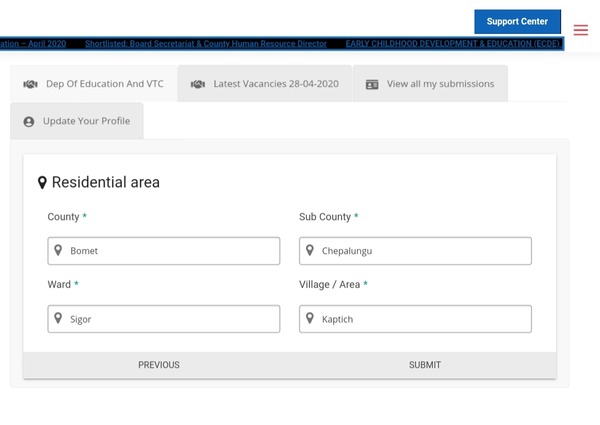This screenshot has width=600, height=425.
Task: Open the Shortlisted Board Secretariat ticker link
Action: coord(206,44)
